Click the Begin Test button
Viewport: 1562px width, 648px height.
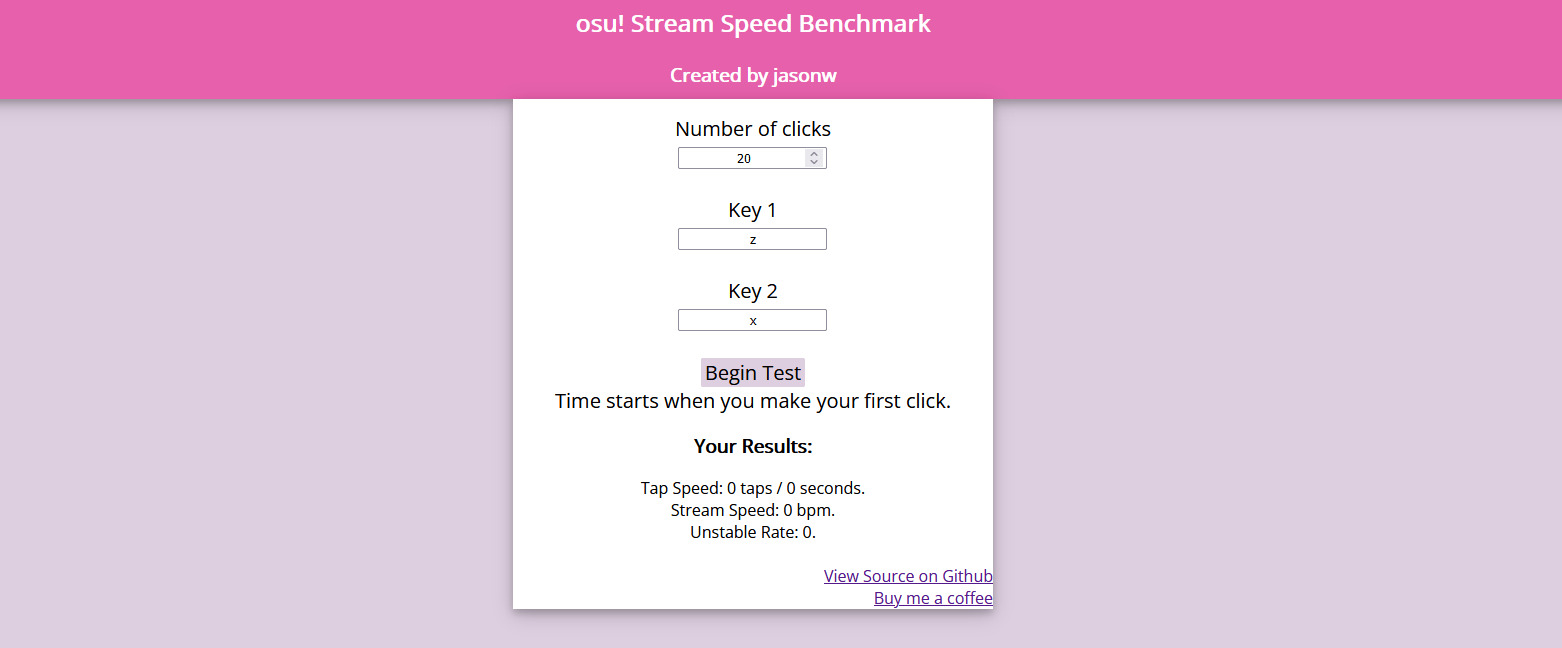tap(753, 373)
